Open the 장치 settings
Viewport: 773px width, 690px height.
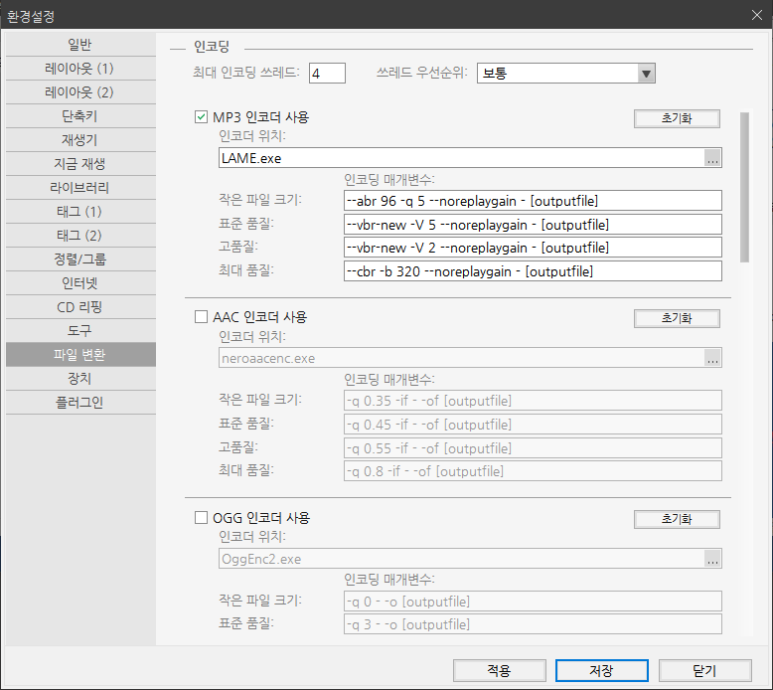(x=81, y=379)
